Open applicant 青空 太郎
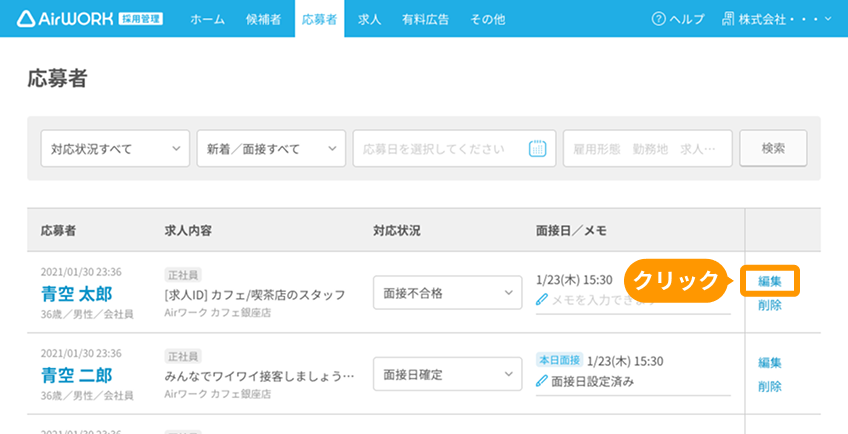Screen dimensions: 848x434 [77, 294]
